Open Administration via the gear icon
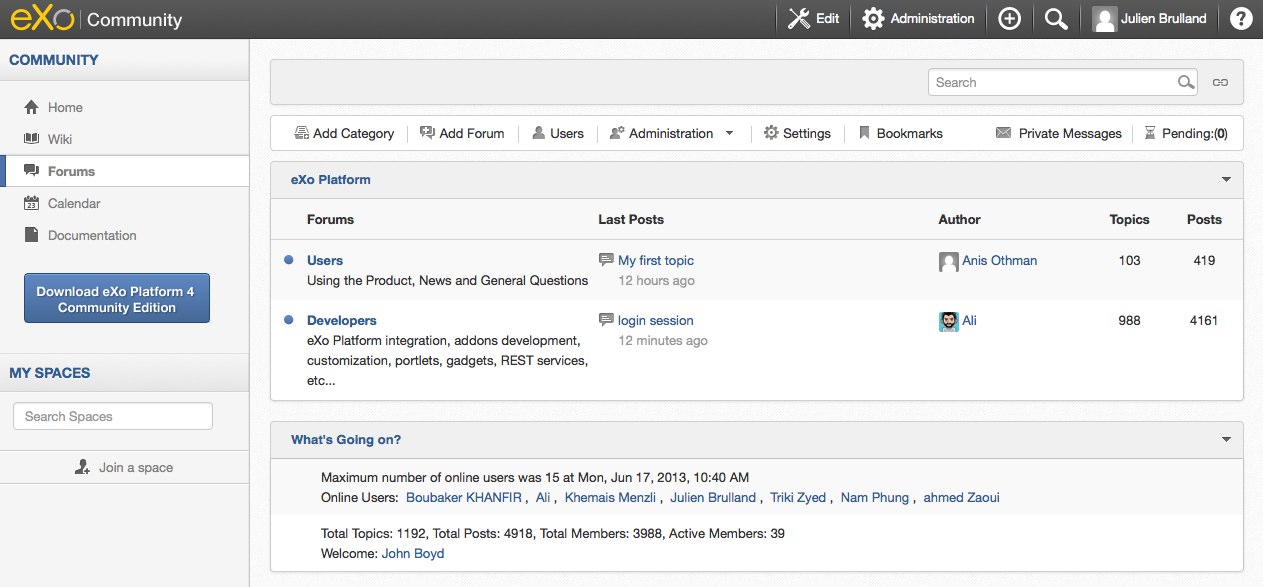 click(x=873, y=19)
